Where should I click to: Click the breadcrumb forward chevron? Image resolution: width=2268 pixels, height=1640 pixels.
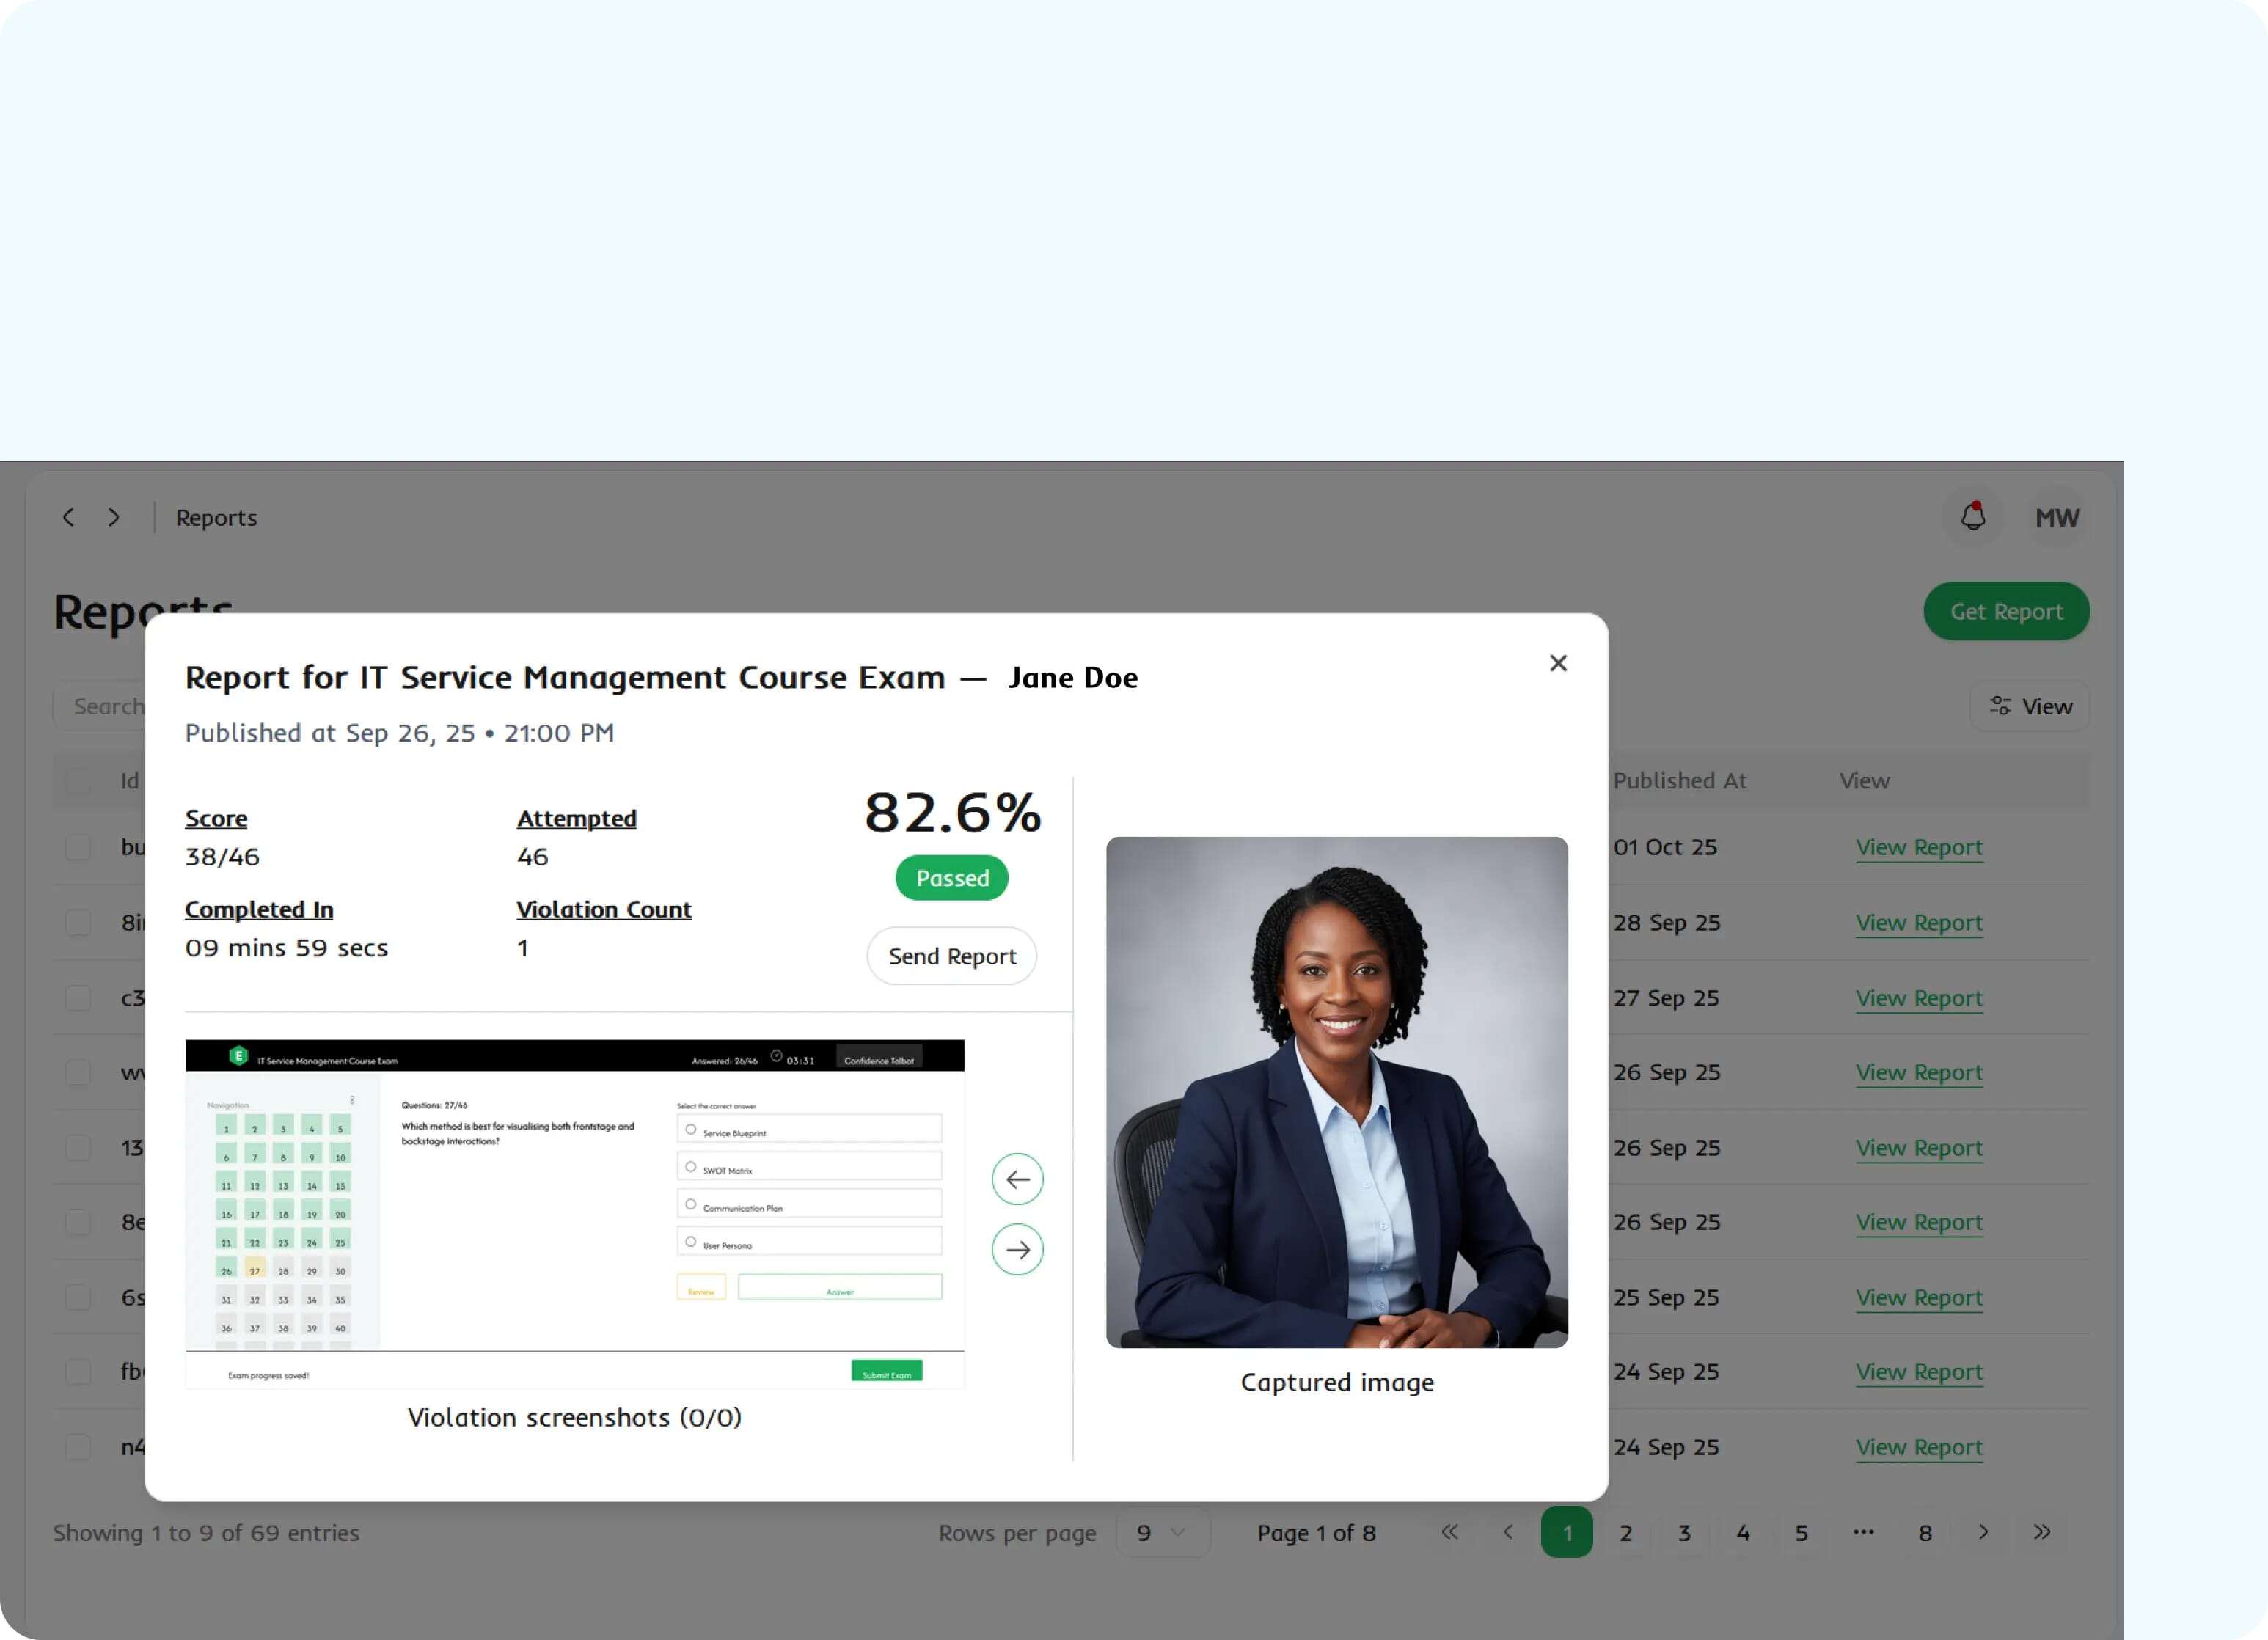click(114, 517)
